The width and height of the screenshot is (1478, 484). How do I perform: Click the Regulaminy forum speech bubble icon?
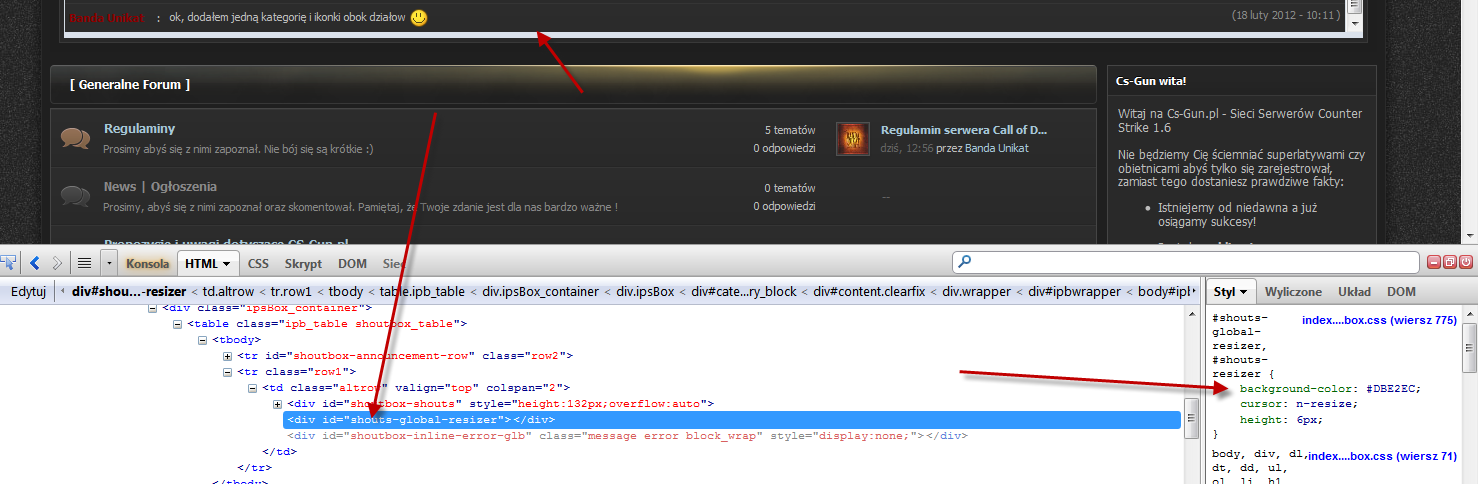(75, 138)
